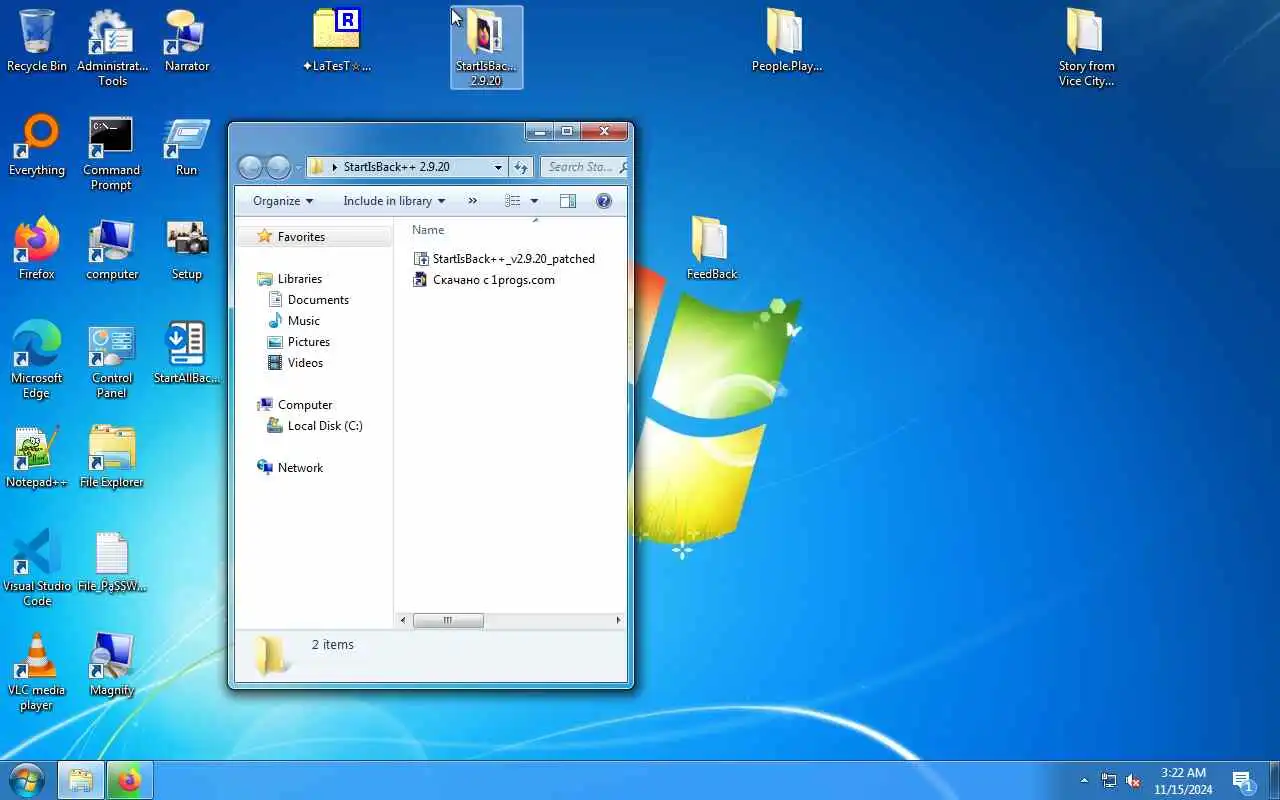Select Libraries in navigation pane
Viewport: 1280px width, 800px height.
point(289,279)
